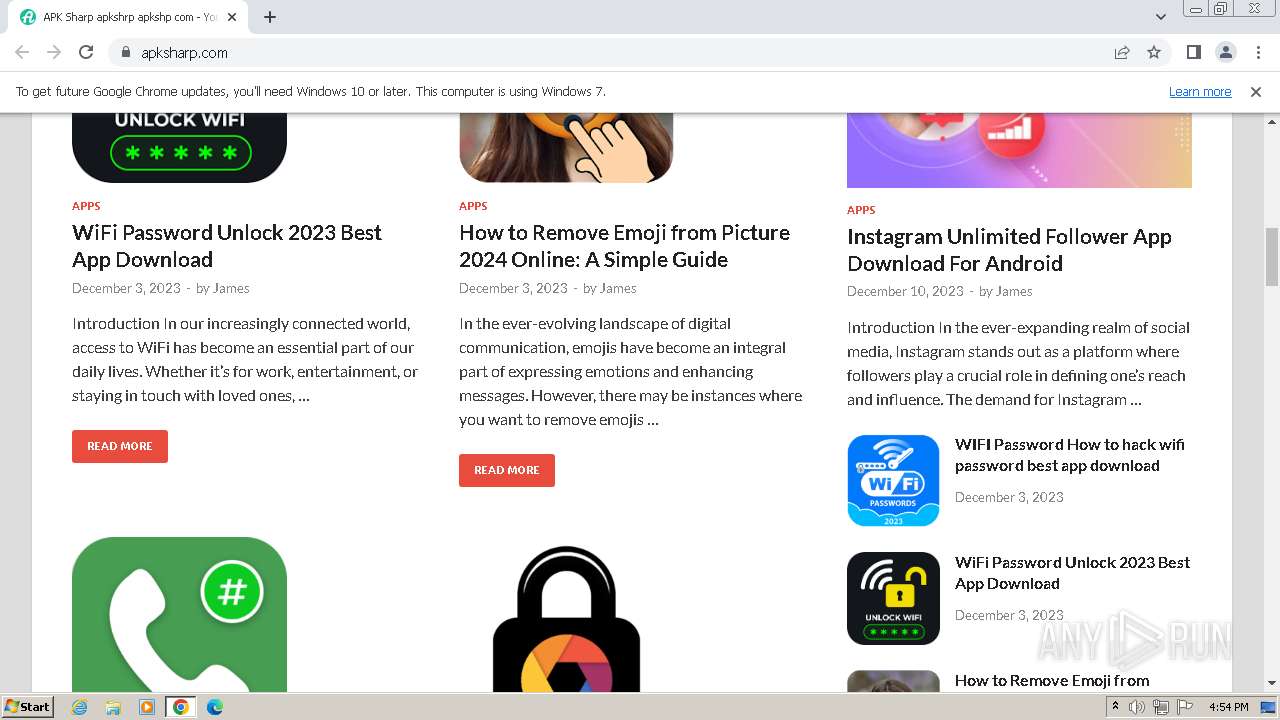This screenshot has height=720, width=1280.
Task: Open the Chrome profile avatar menu
Action: (1225, 52)
